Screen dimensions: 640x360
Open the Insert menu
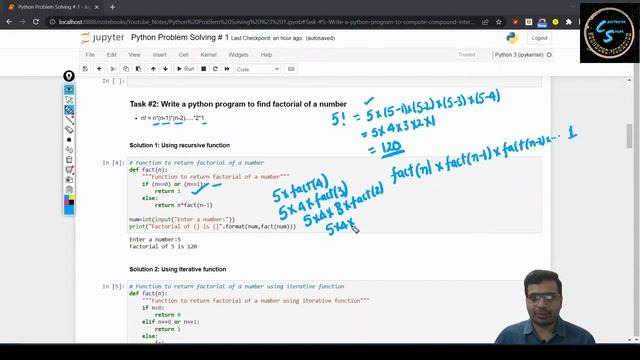[160, 55]
